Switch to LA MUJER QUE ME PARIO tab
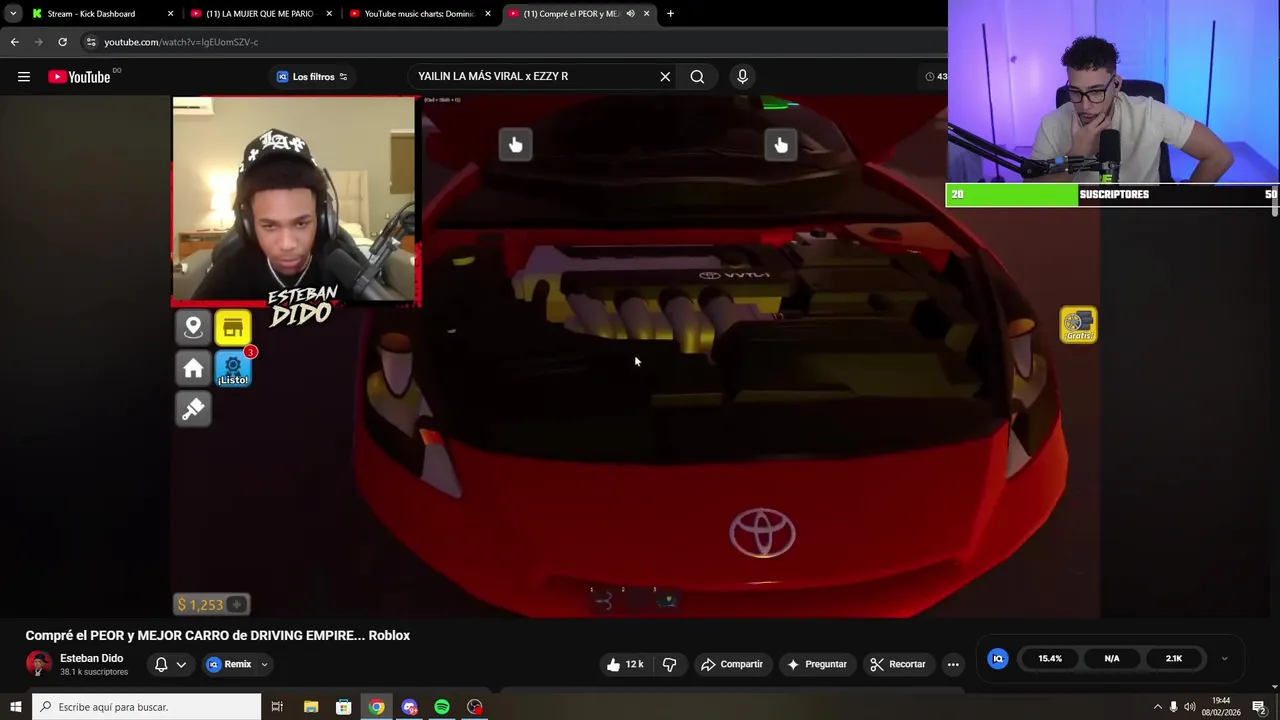This screenshot has height=720, width=1280. tap(261, 14)
